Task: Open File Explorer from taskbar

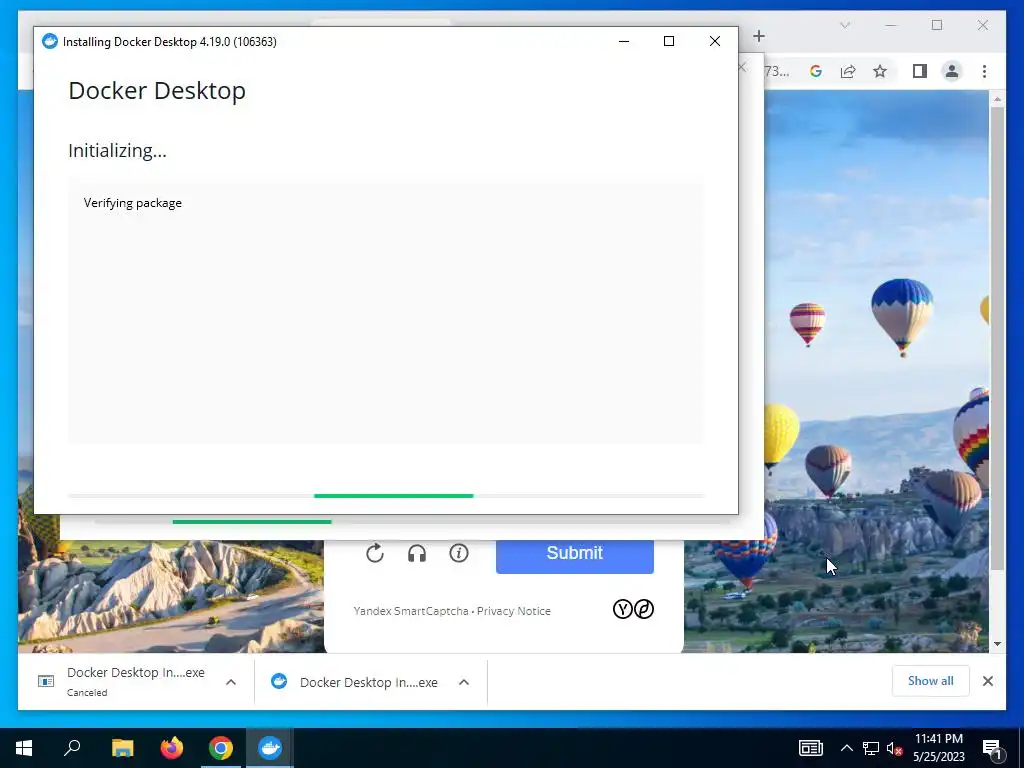Action: pos(122,748)
